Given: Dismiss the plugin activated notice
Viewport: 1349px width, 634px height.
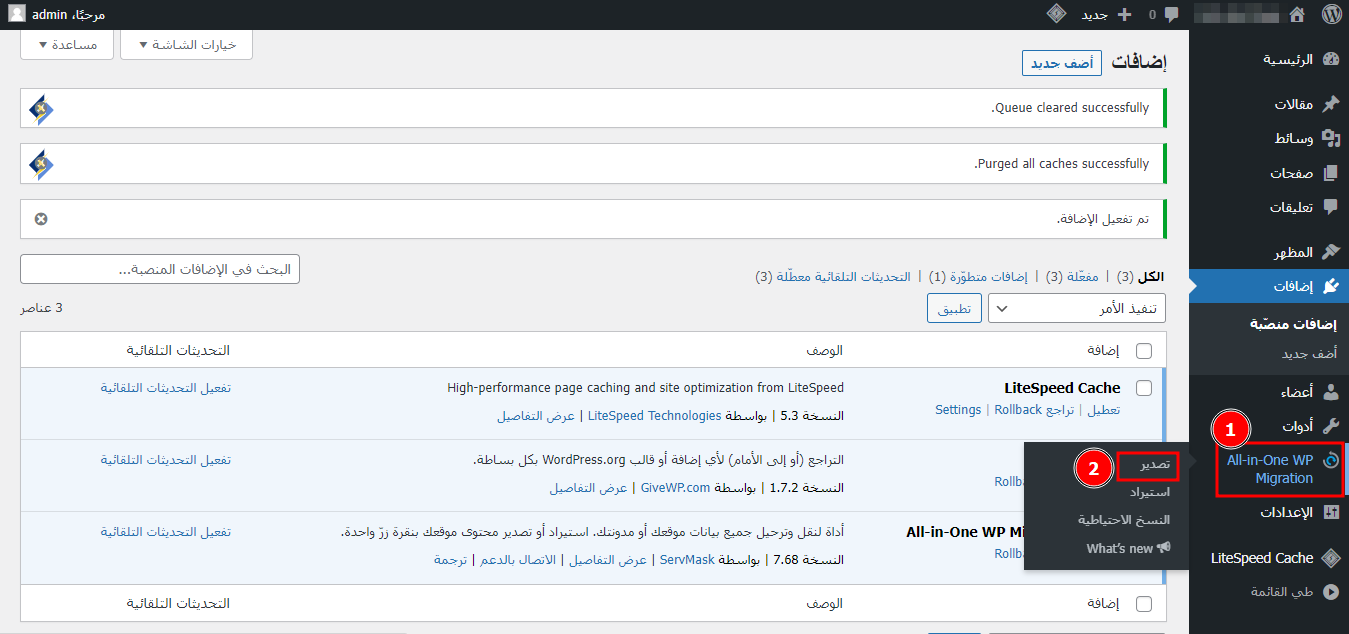Looking at the screenshot, I should pos(41,219).
